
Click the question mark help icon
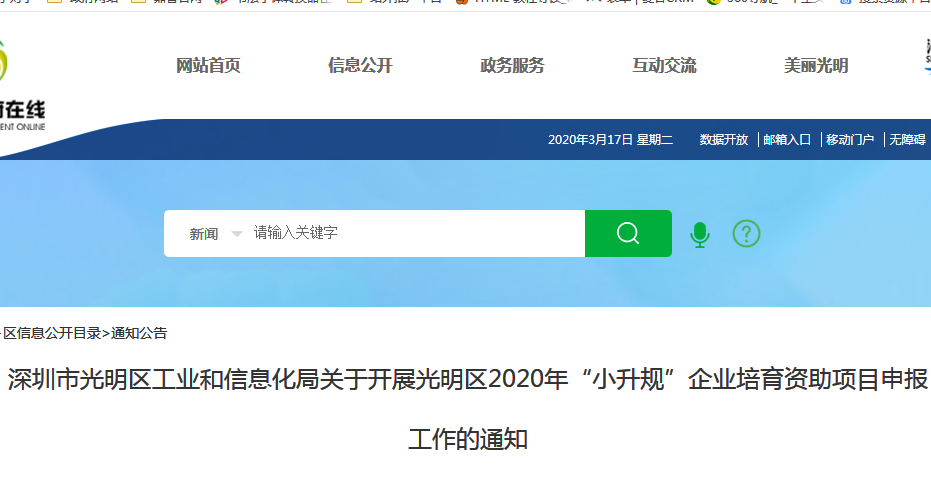click(746, 234)
